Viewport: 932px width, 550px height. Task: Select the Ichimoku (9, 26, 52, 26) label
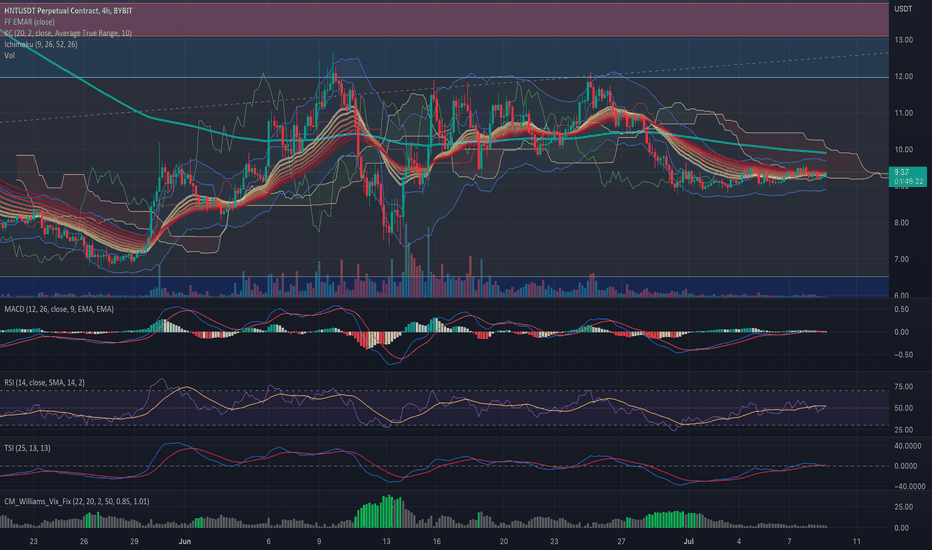click(40, 45)
